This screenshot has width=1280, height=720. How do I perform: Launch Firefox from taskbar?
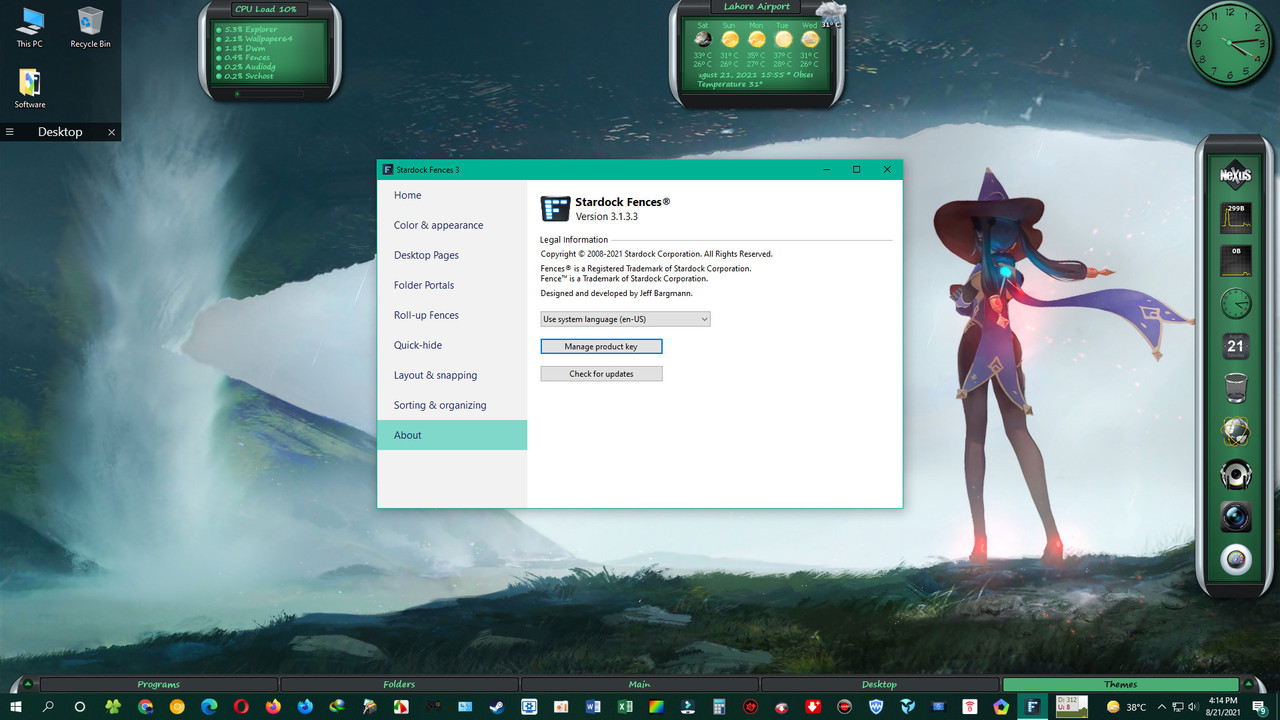point(273,707)
